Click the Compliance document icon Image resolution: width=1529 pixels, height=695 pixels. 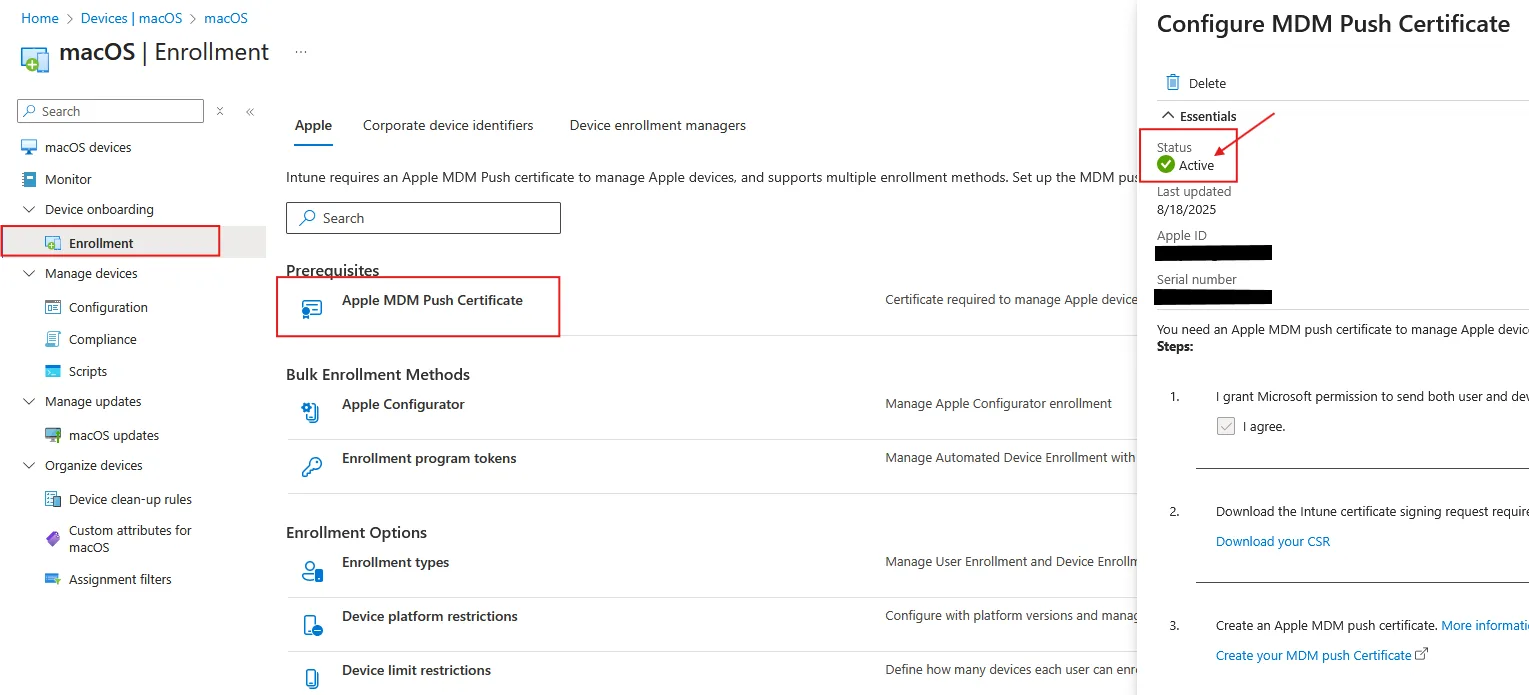[53, 339]
